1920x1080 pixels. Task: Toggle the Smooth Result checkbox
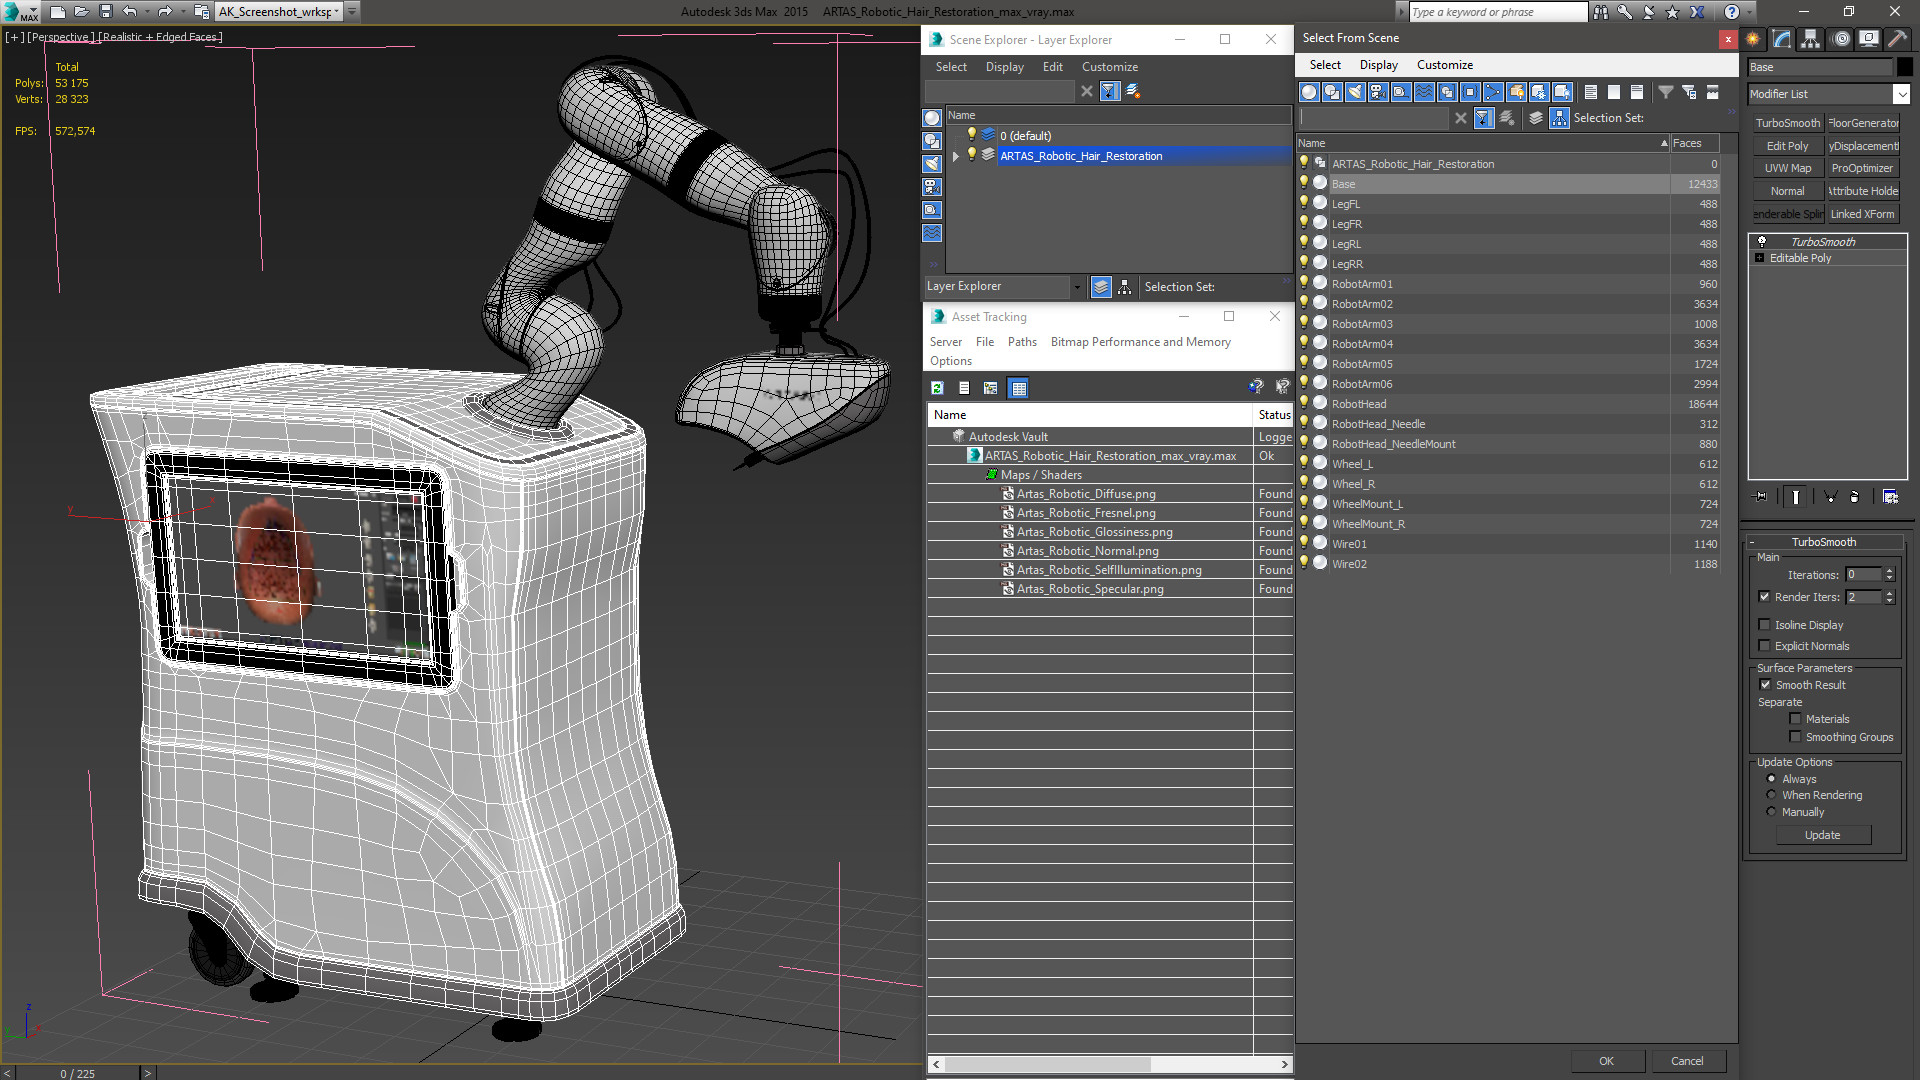tap(1765, 685)
